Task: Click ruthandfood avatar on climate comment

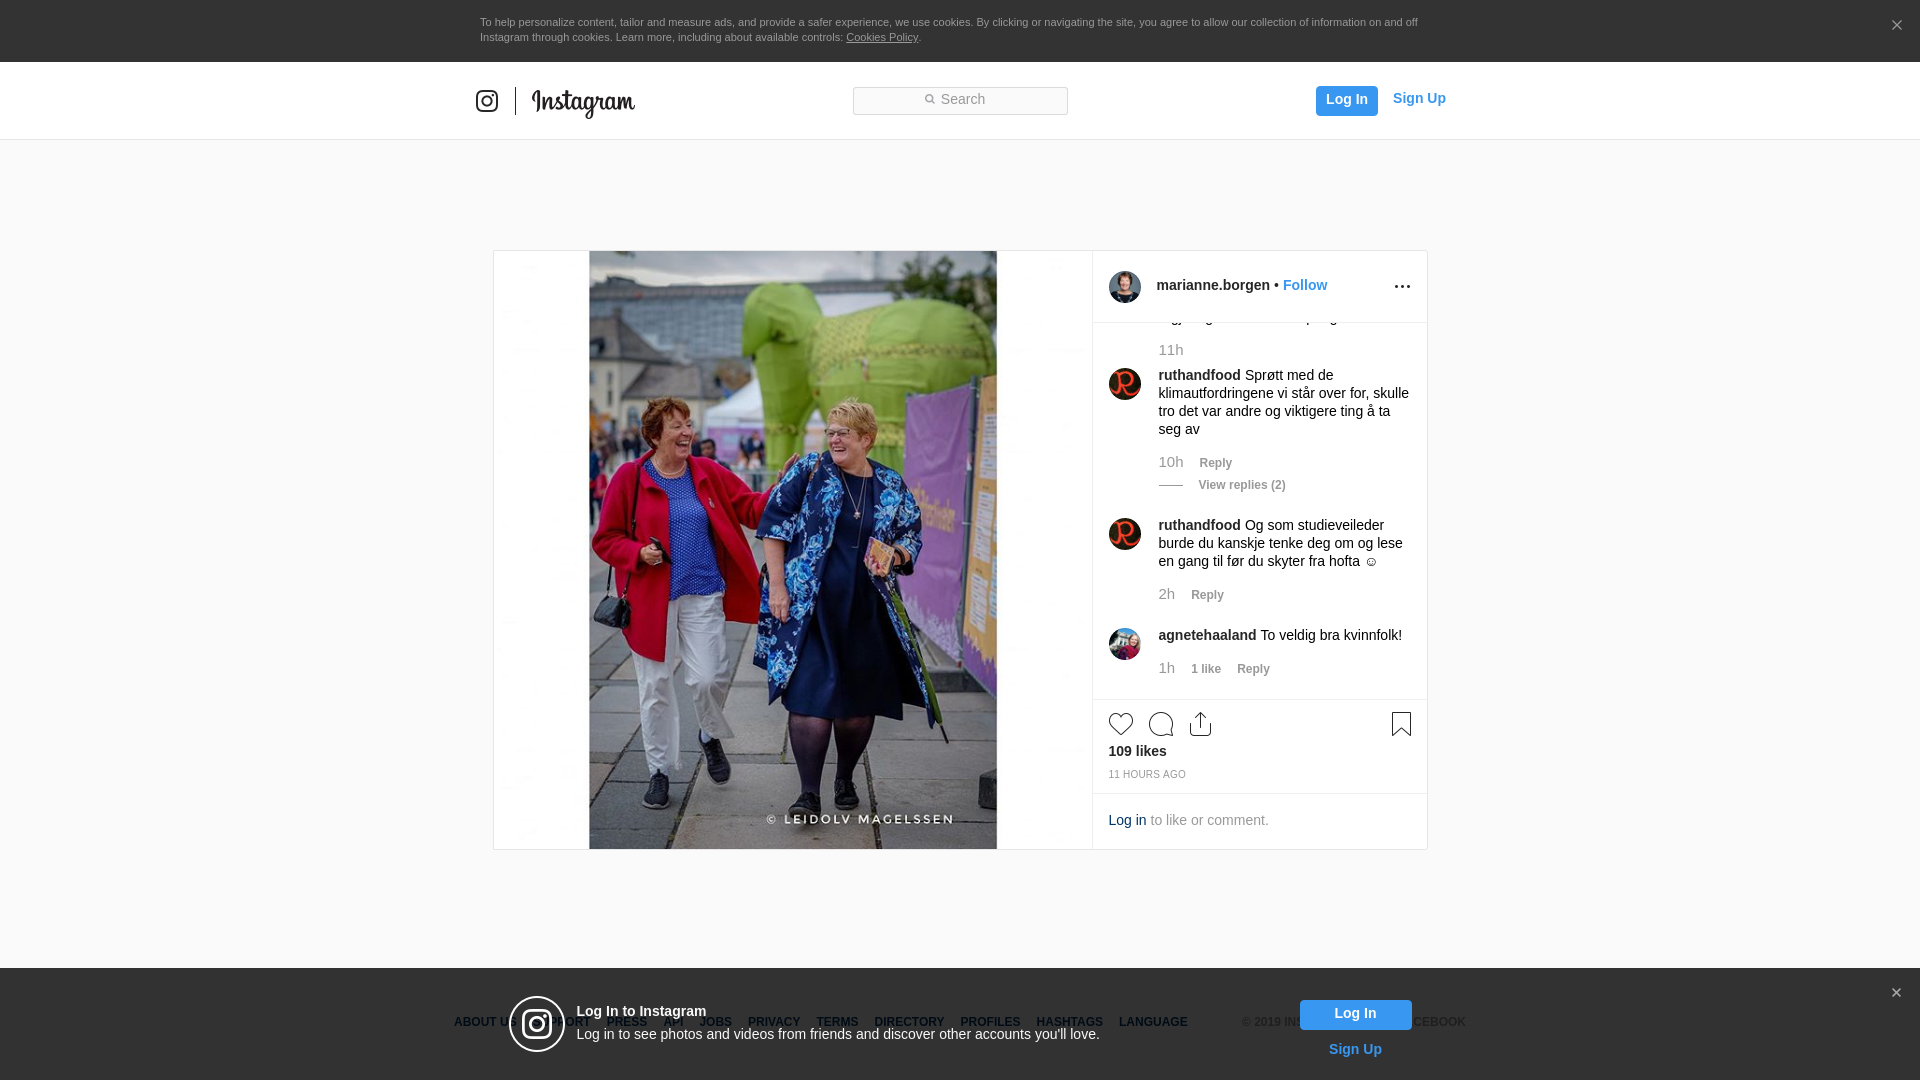Action: [1125, 384]
